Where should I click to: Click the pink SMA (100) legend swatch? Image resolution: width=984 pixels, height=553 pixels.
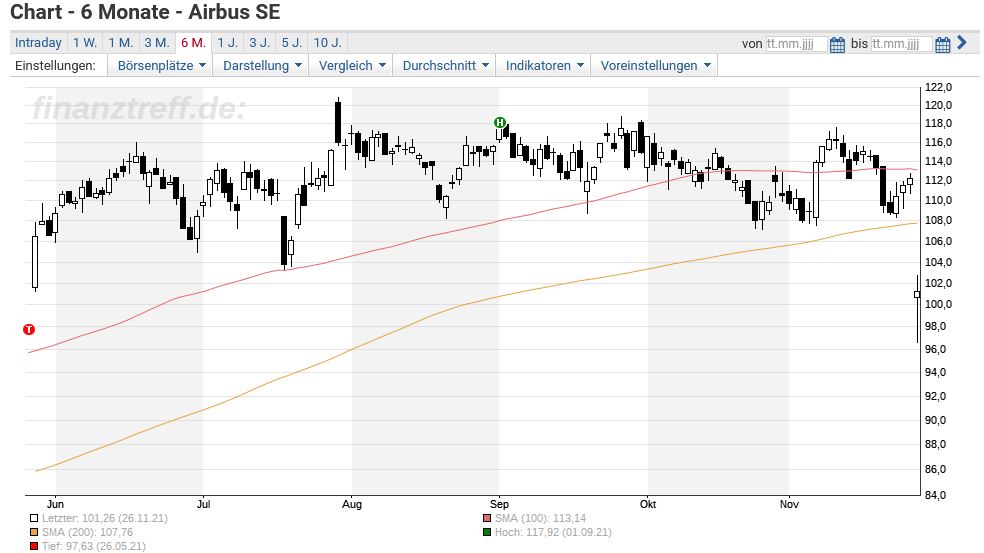487,519
